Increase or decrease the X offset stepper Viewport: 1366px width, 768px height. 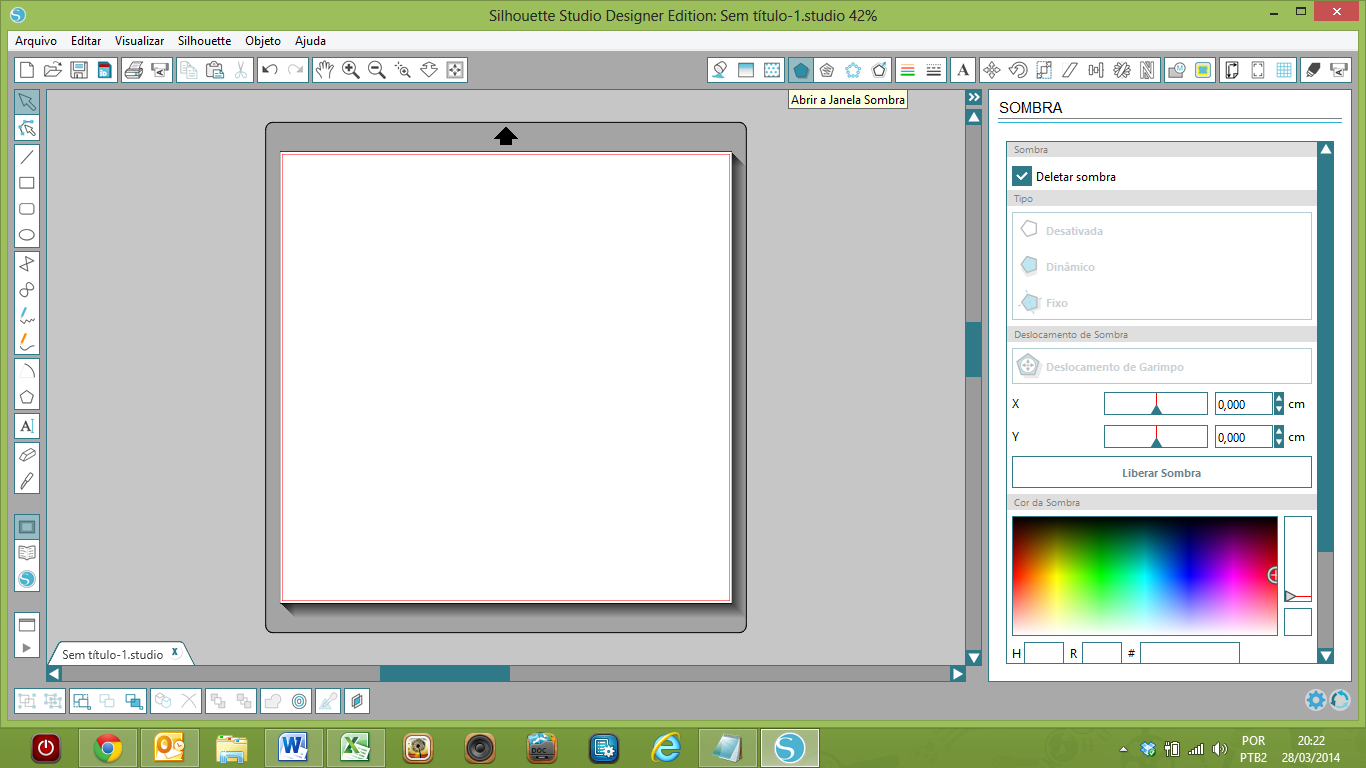point(1279,404)
